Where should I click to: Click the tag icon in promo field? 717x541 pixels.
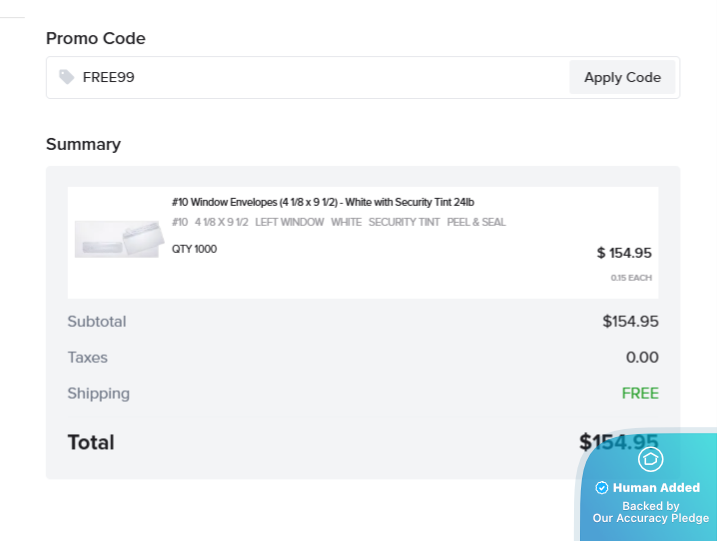click(x=67, y=77)
